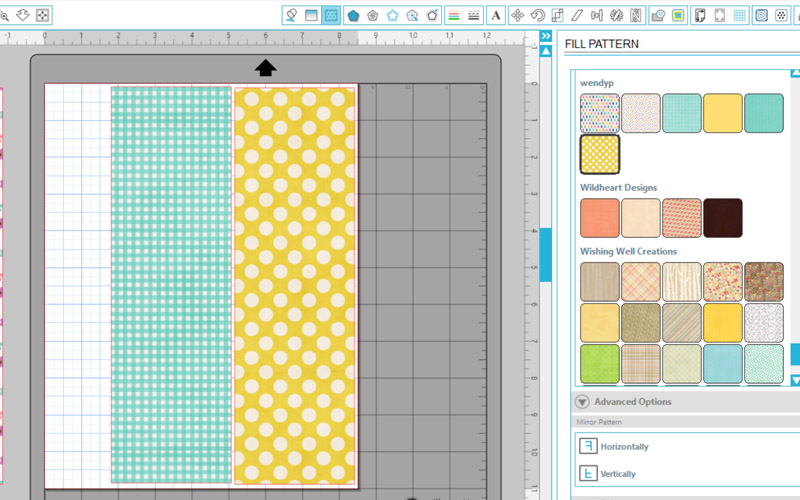
Task: Click the pan hand-arrow icon
Action: coord(22,15)
